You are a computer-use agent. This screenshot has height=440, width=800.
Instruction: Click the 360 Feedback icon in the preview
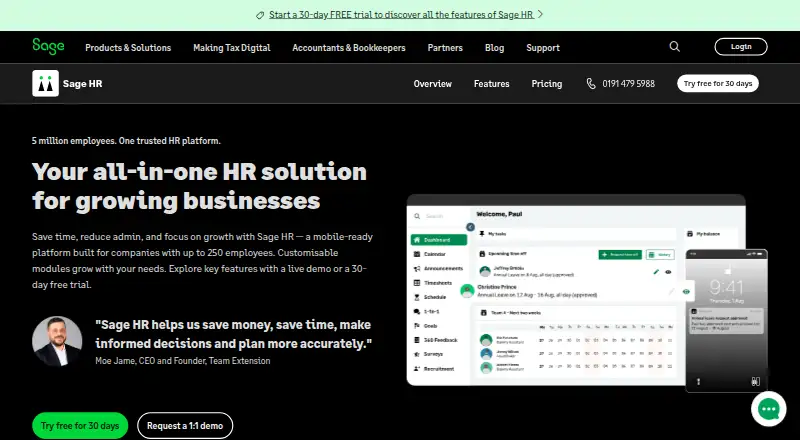[417, 340]
